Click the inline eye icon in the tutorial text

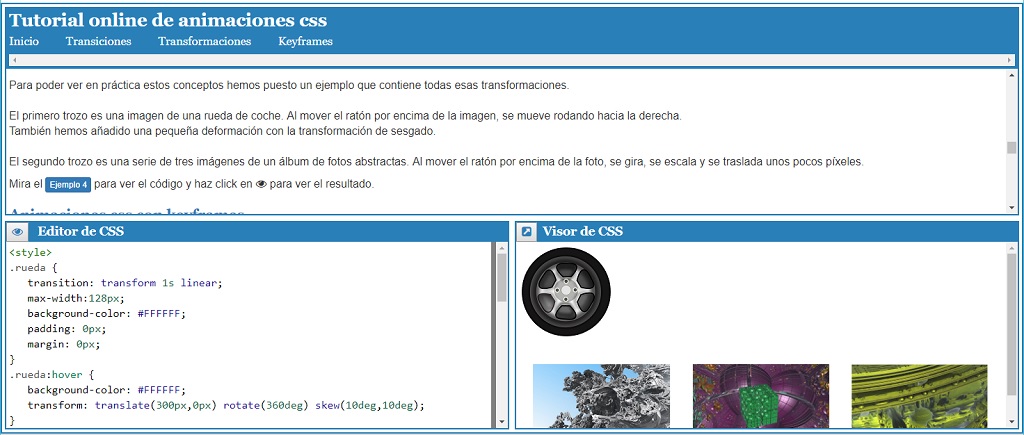click(261, 184)
